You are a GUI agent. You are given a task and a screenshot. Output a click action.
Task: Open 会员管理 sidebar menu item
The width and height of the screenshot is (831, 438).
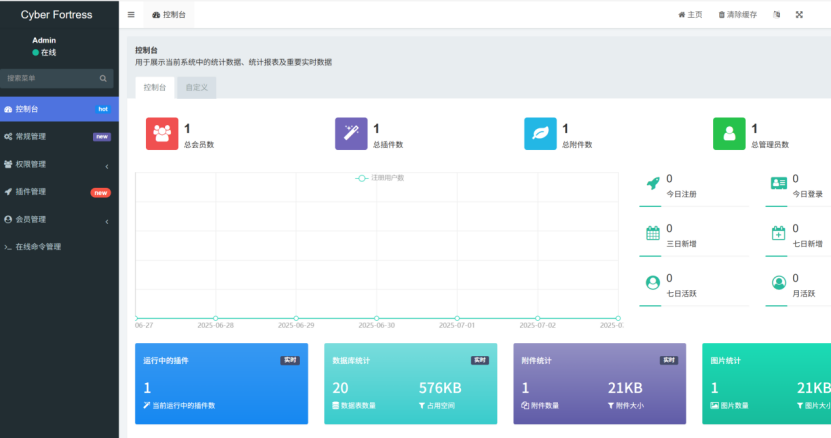(59, 219)
